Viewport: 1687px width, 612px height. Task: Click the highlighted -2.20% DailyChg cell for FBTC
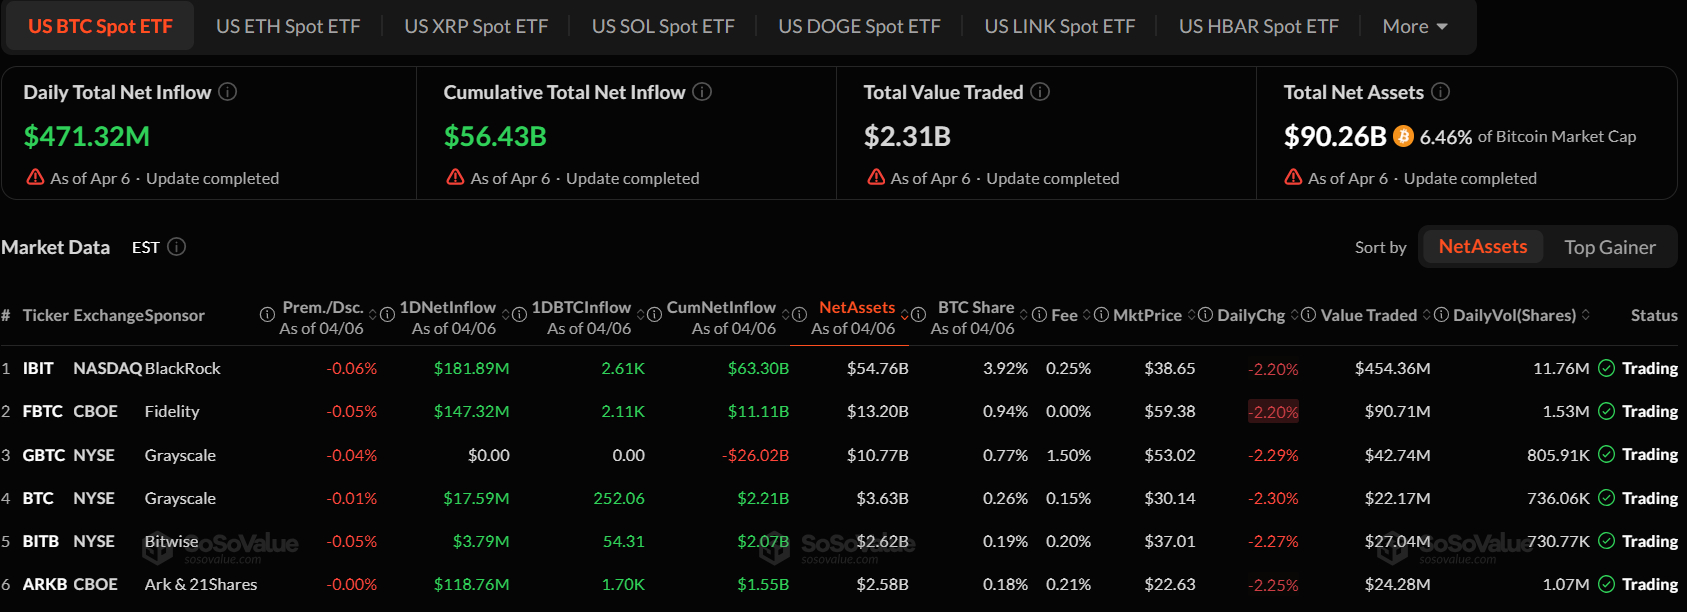coord(1272,411)
